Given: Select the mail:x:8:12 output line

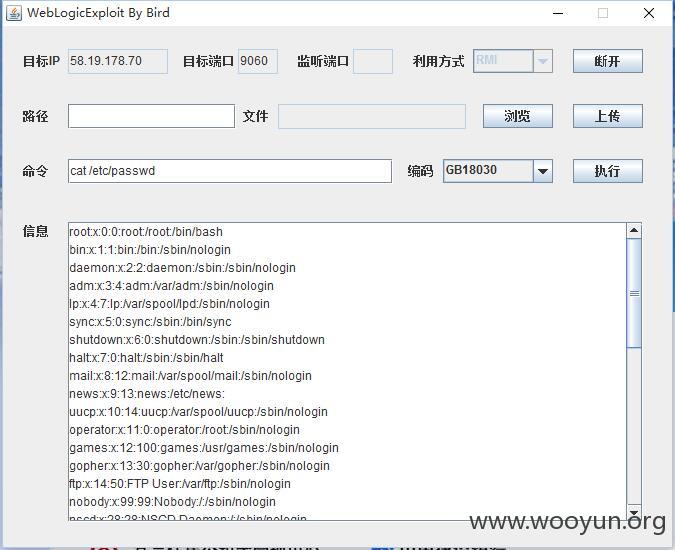Looking at the screenshot, I should click(x=190, y=376).
